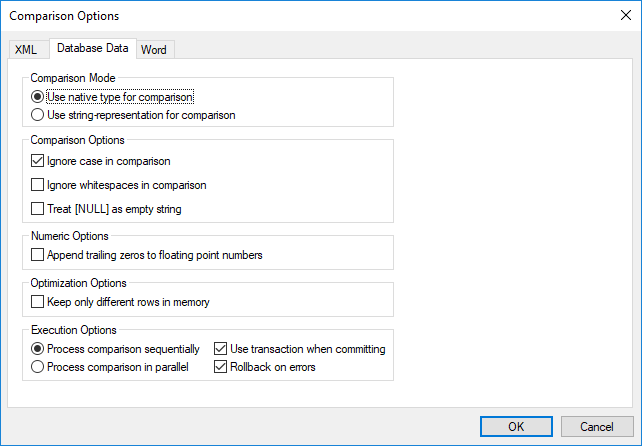642x446 pixels.
Task: Select native type comparison mode
Action: click(x=38, y=98)
